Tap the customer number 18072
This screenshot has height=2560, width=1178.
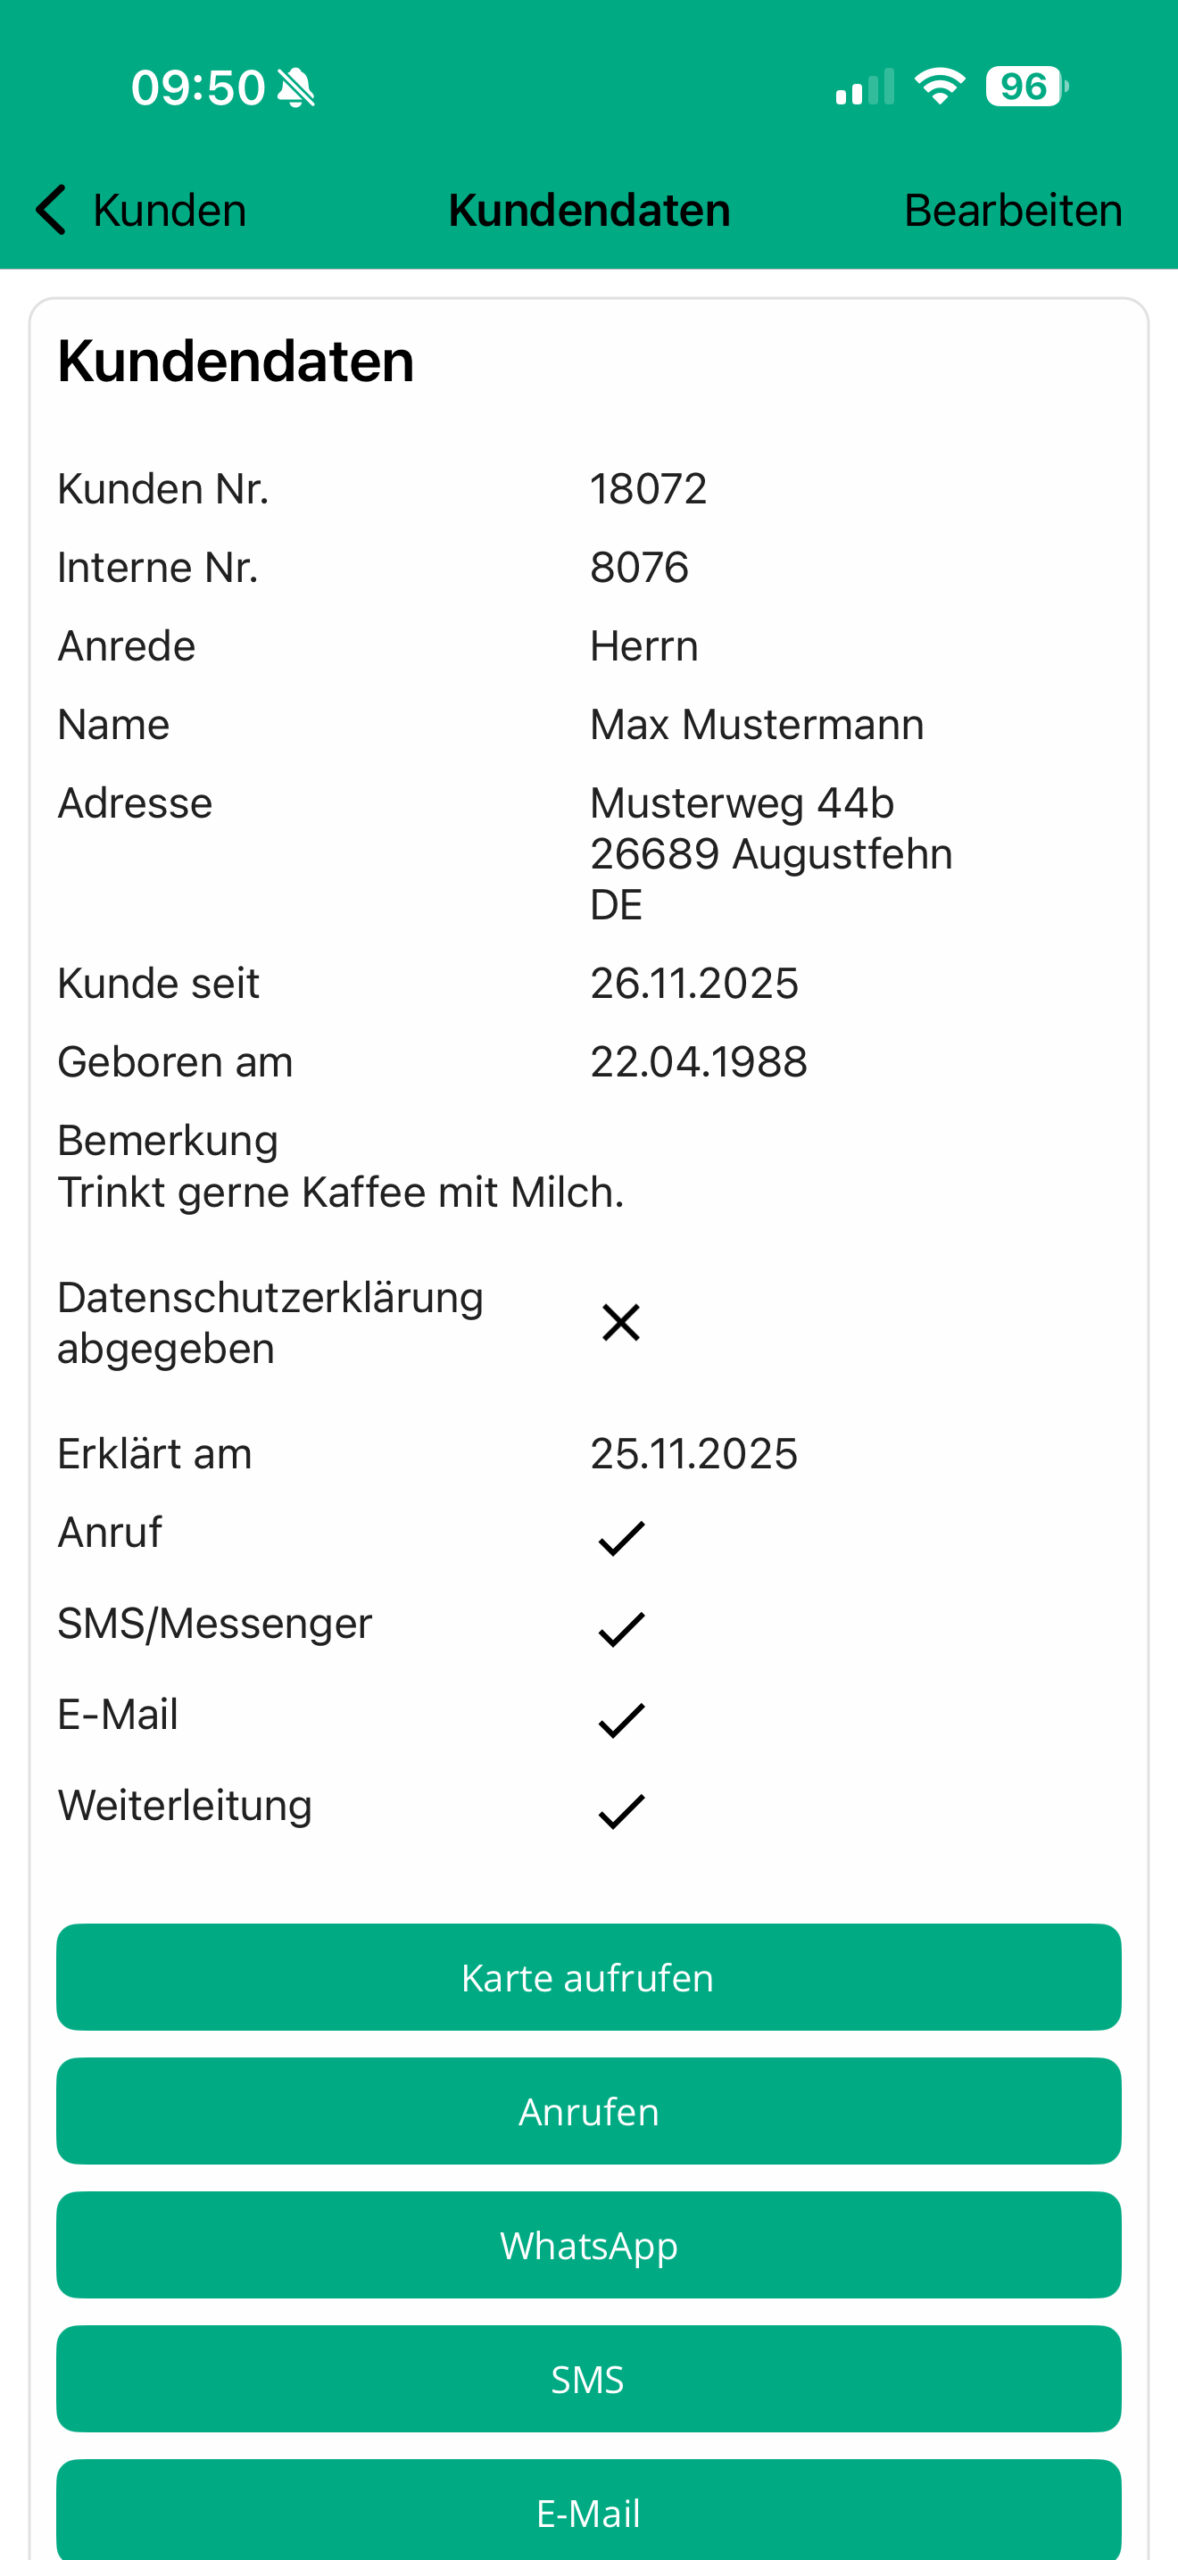click(x=648, y=489)
